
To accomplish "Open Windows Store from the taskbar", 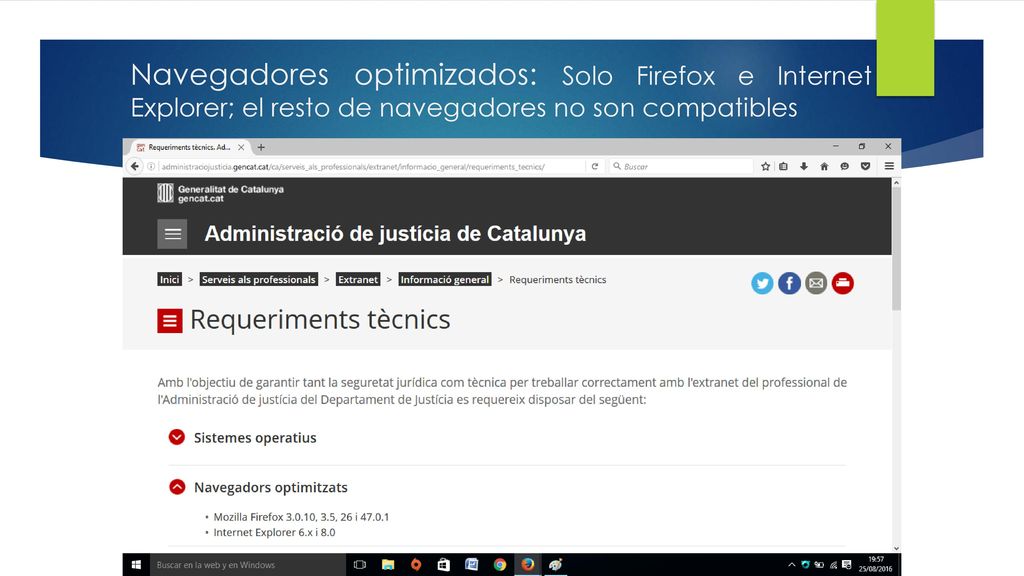I will (443, 565).
